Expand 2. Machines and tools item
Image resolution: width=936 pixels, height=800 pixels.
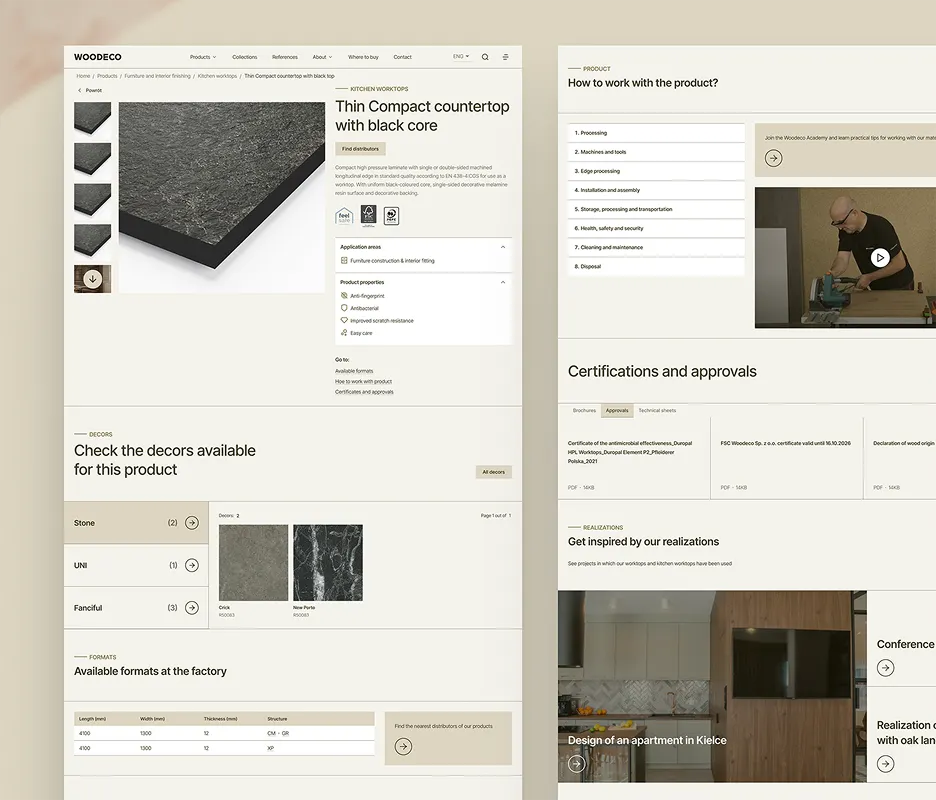(x=656, y=152)
